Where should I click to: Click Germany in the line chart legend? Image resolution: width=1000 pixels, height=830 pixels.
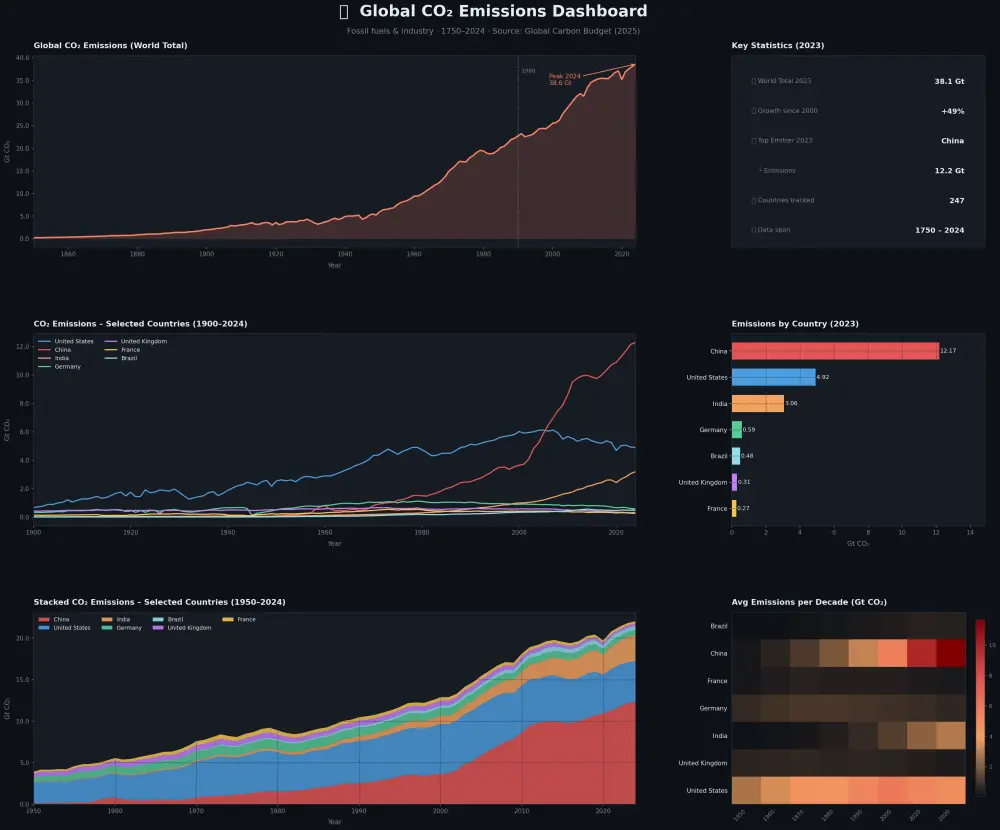pos(67,366)
